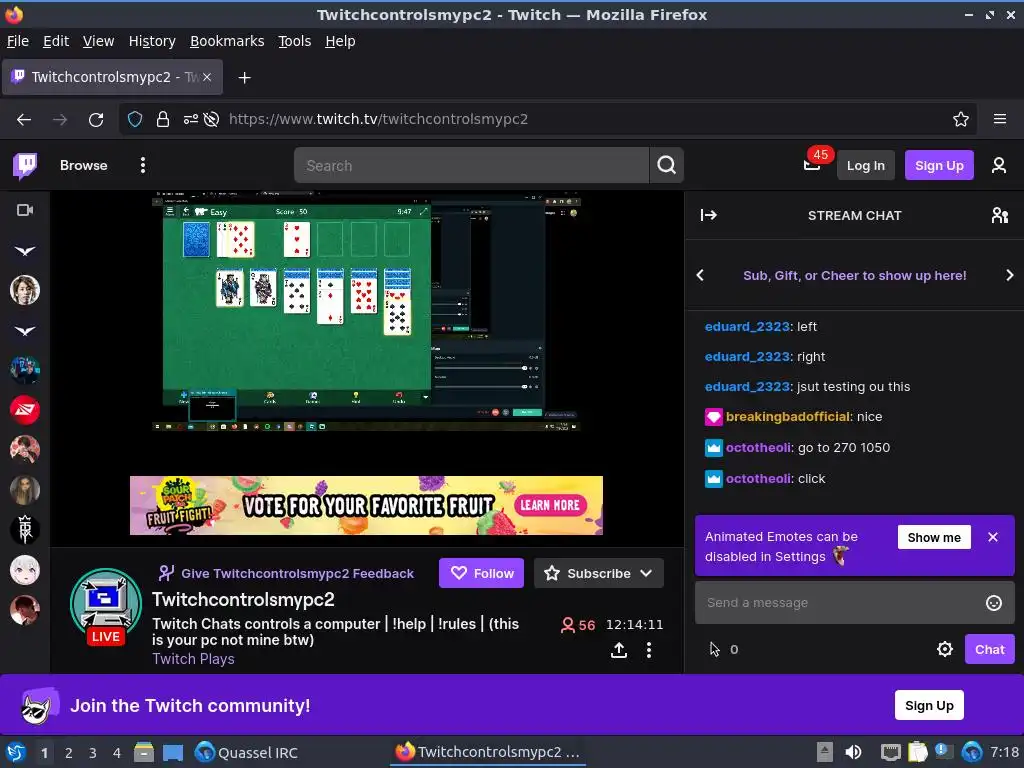
Task: Open the Edit menu
Action: (x=56, y=41)
